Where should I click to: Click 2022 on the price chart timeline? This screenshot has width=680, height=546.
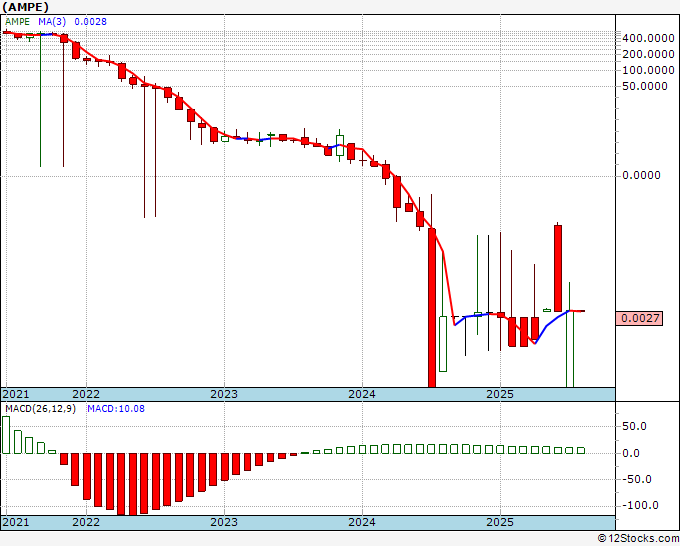click(x=86, y=394)
